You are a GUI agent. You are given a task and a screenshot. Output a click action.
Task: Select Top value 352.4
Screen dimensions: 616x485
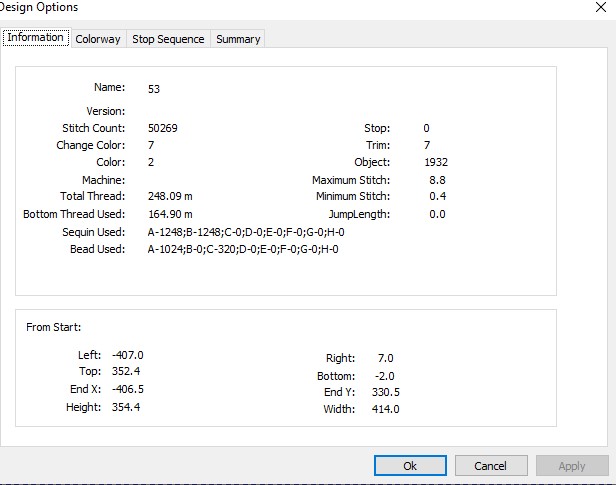126,371
